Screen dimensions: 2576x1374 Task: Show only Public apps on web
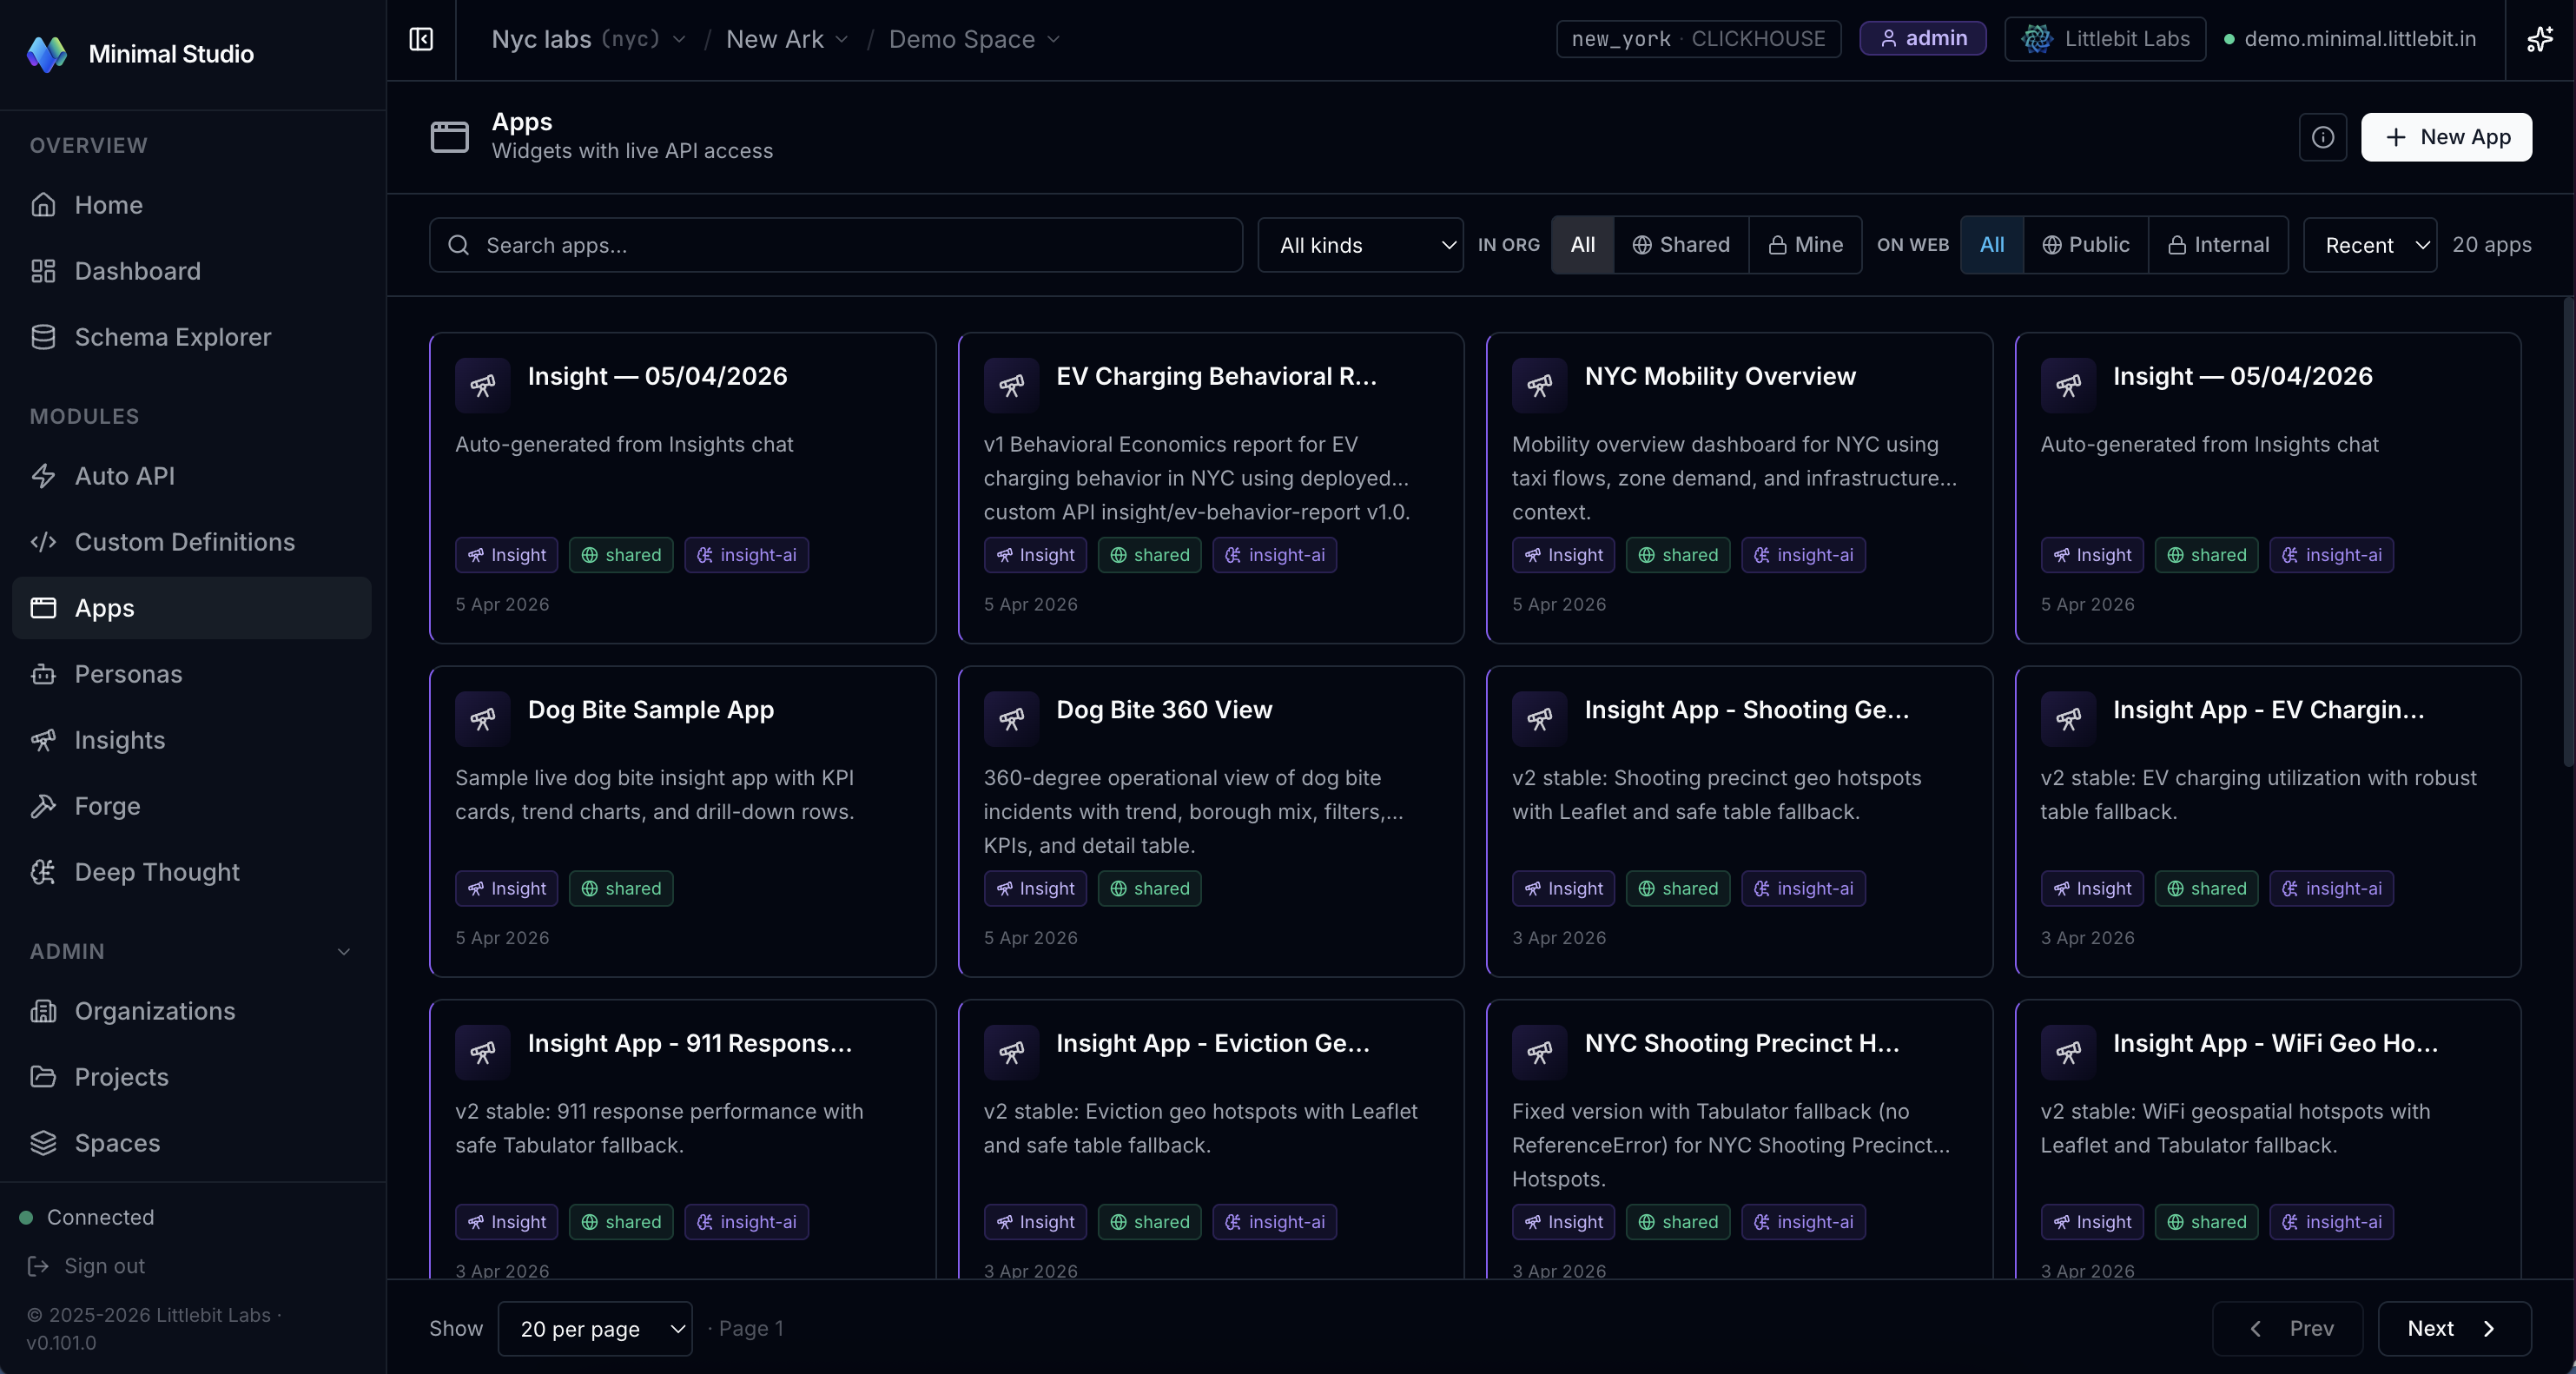2085,244
